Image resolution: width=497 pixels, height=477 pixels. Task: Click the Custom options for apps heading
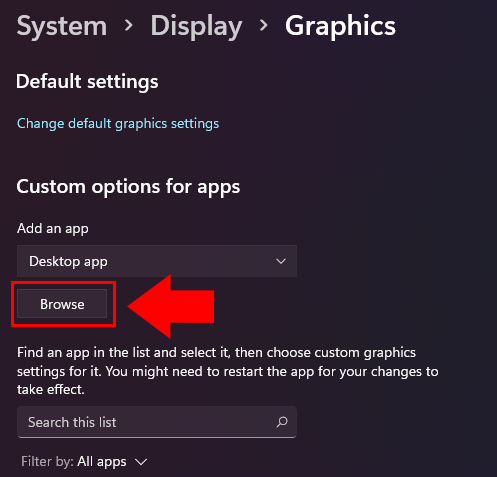(128, 187)
